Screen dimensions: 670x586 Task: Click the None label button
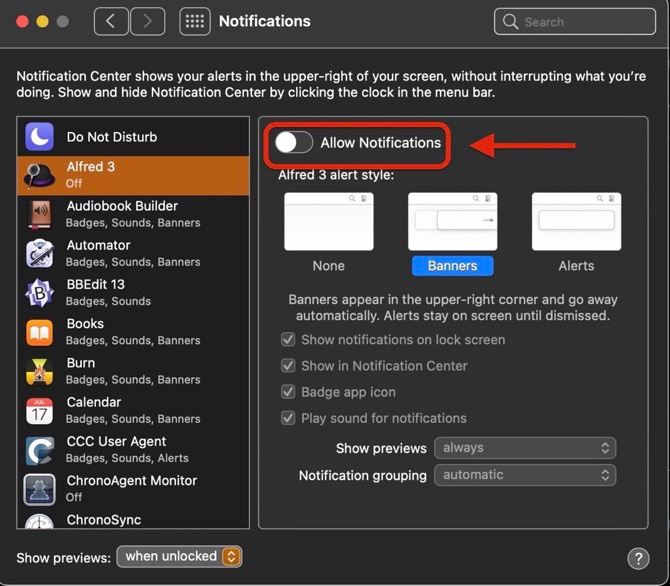pyautogui.click(x=329, y=266)
